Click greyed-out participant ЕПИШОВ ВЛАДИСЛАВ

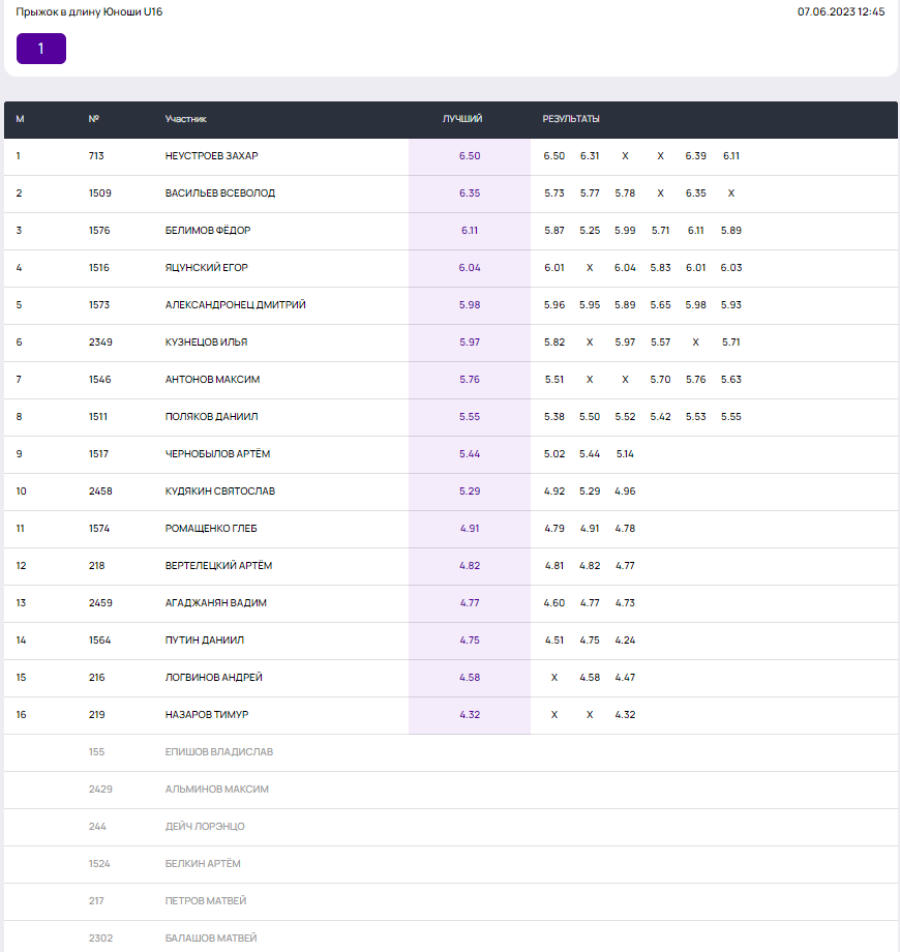[219, 752]
